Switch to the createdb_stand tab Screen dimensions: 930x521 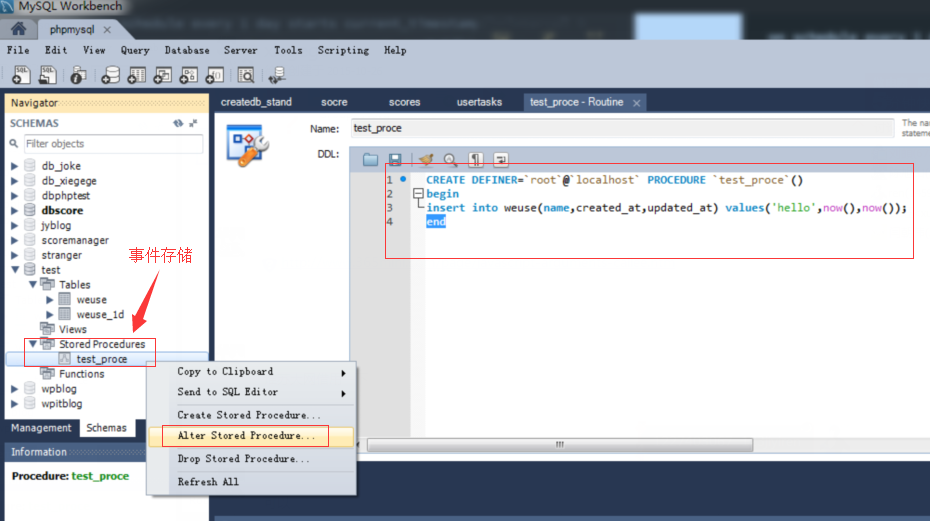(x=256, y=102)
